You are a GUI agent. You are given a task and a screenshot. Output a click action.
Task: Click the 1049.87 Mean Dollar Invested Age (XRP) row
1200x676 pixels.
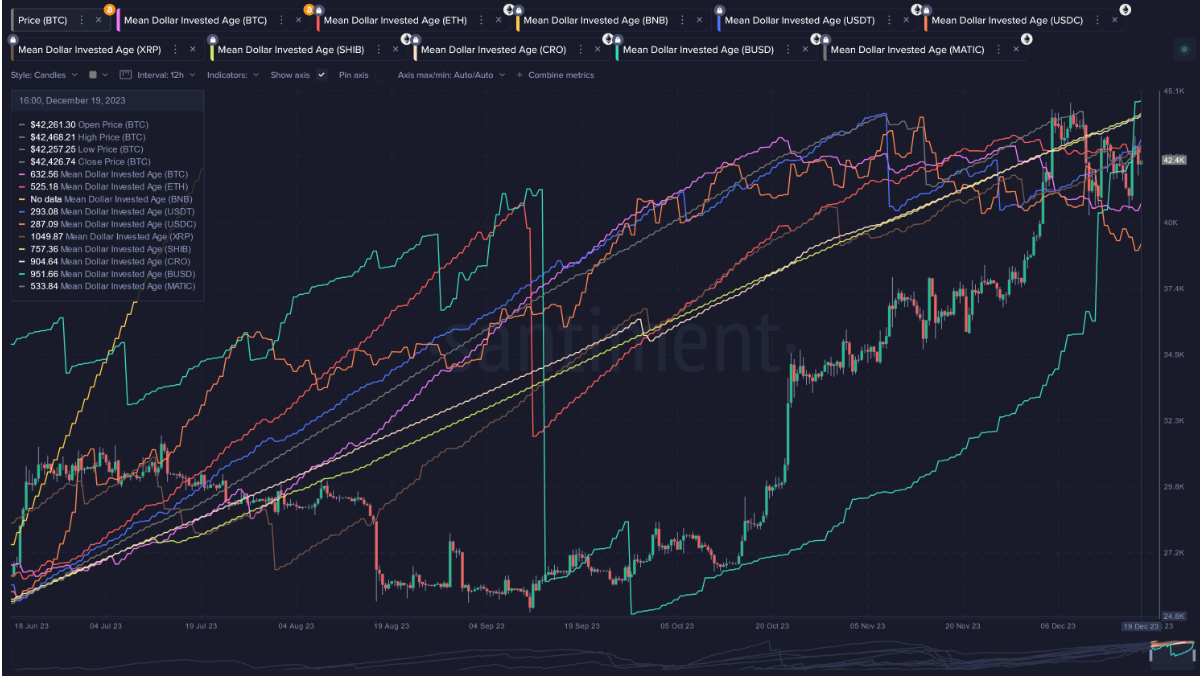coord(106,236)
